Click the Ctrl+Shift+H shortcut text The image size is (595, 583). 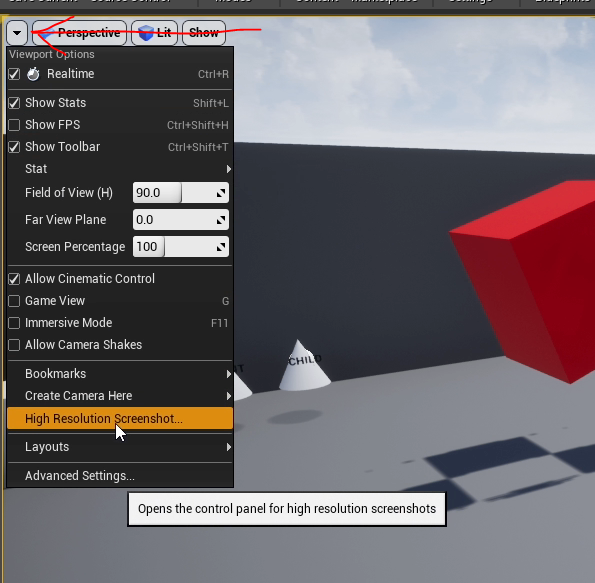click(x=198, y=125)
